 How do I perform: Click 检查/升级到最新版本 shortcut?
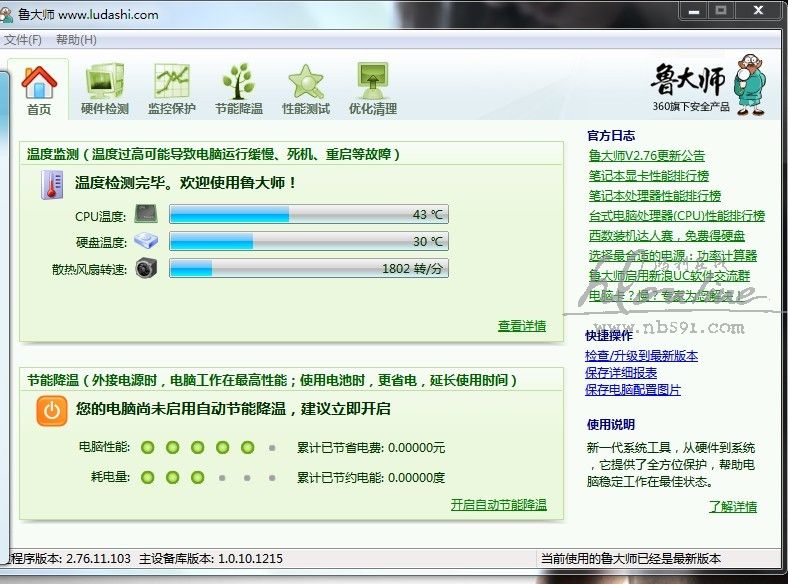pyautogui.click(x=641, y=356)
